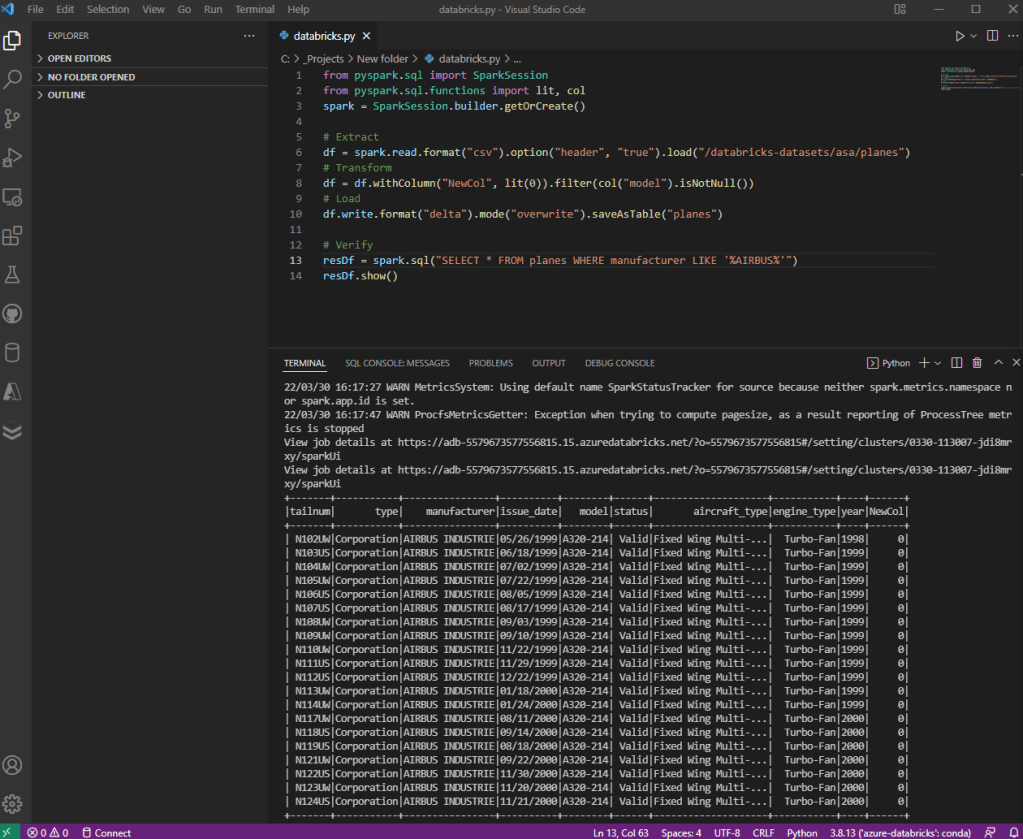Toggle the customize layout control

[x=900, y=9]
